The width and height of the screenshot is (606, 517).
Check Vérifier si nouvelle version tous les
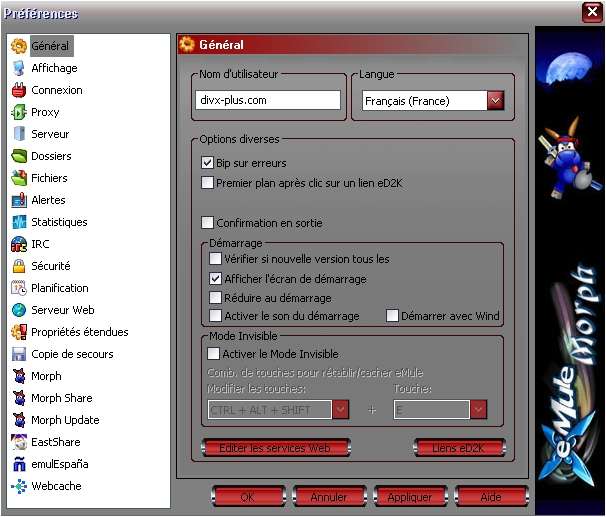tap(215, 258)
